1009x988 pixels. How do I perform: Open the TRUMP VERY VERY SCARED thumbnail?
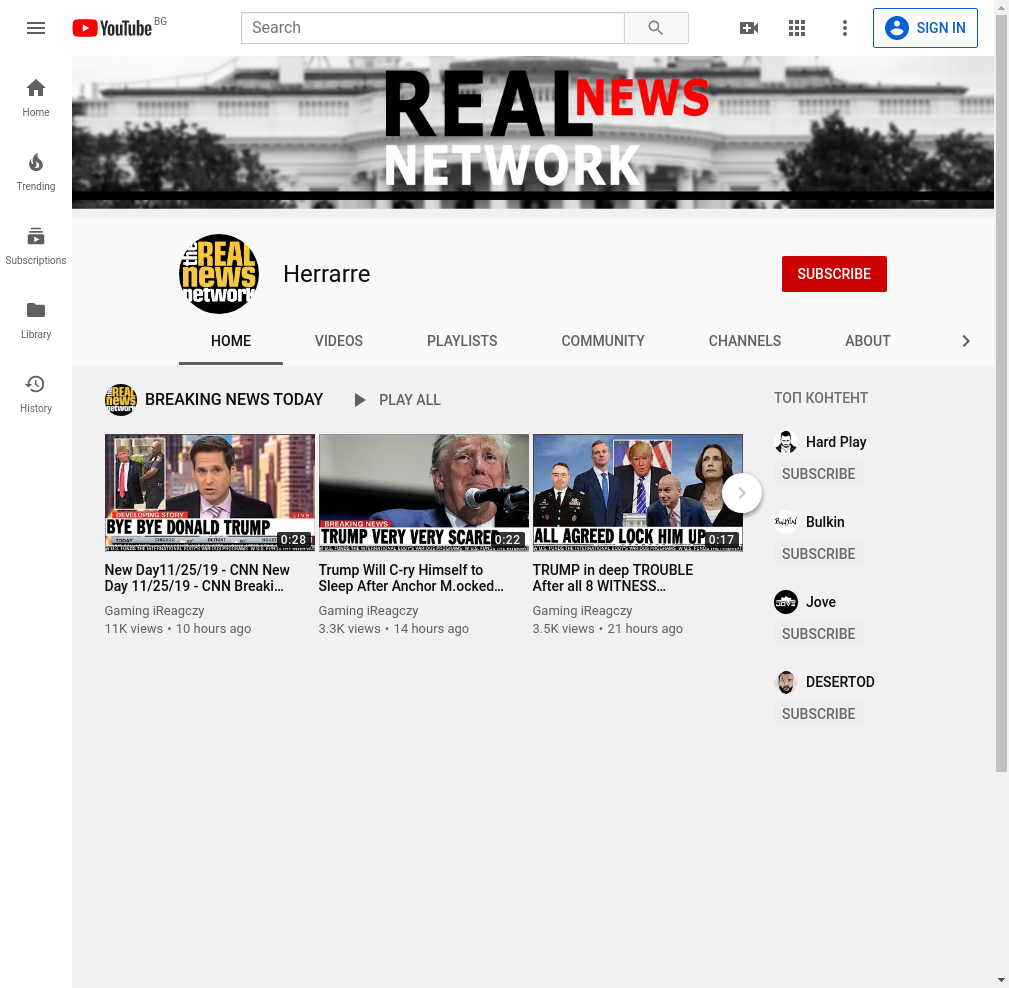pos(423,492)
